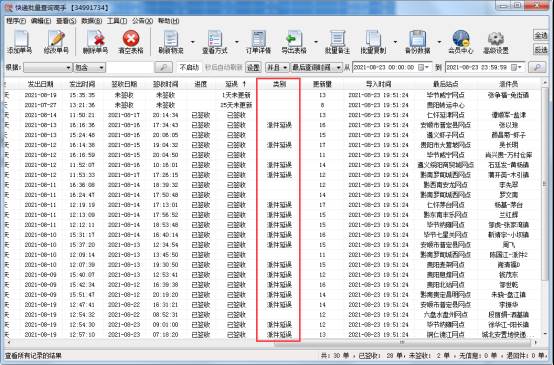Click the horizontal scrollbar right arrow

click(x=536, y=342)
